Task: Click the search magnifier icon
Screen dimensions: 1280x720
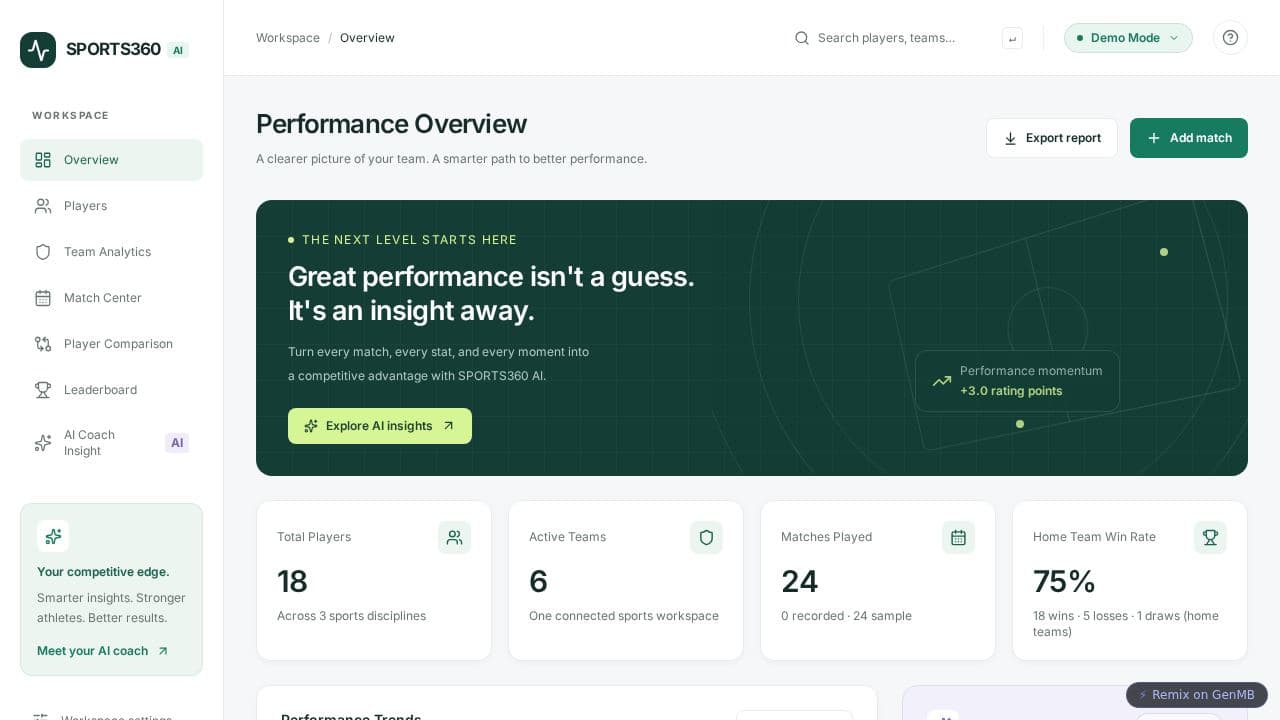Action: (802, 38)
